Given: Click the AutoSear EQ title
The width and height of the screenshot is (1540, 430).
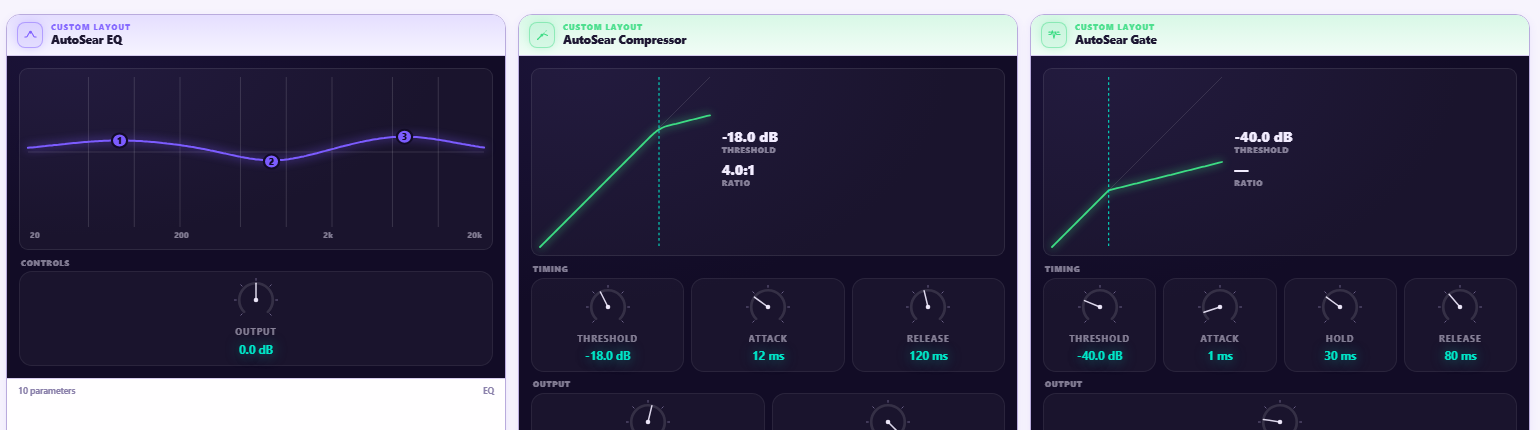Looking at the screenshot, I should pos(87,41).
